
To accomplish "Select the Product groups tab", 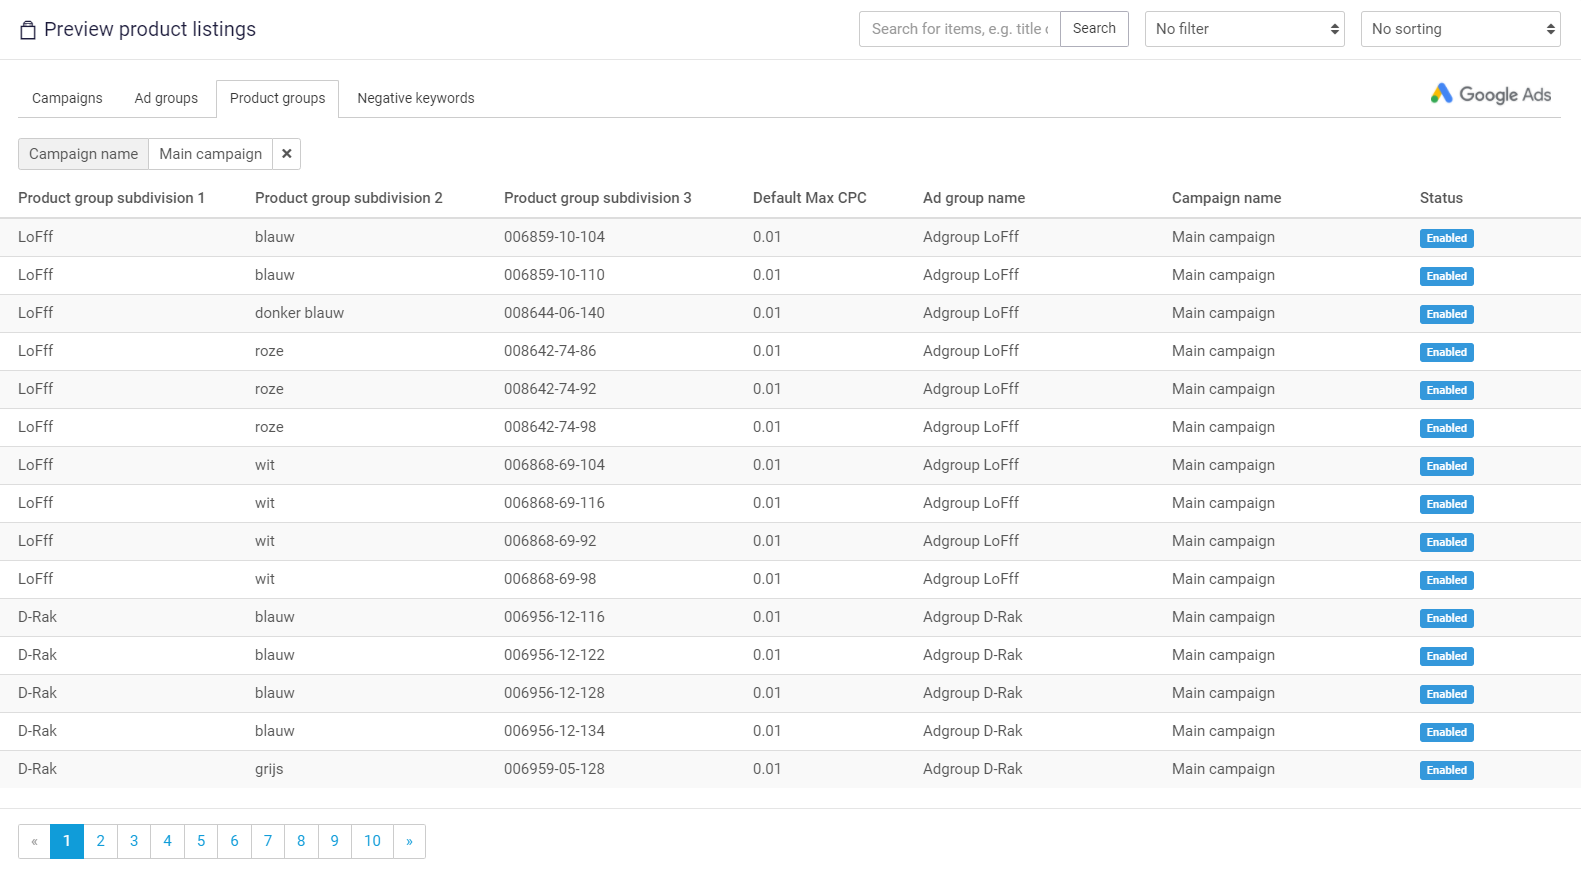I will click(278, 98).
